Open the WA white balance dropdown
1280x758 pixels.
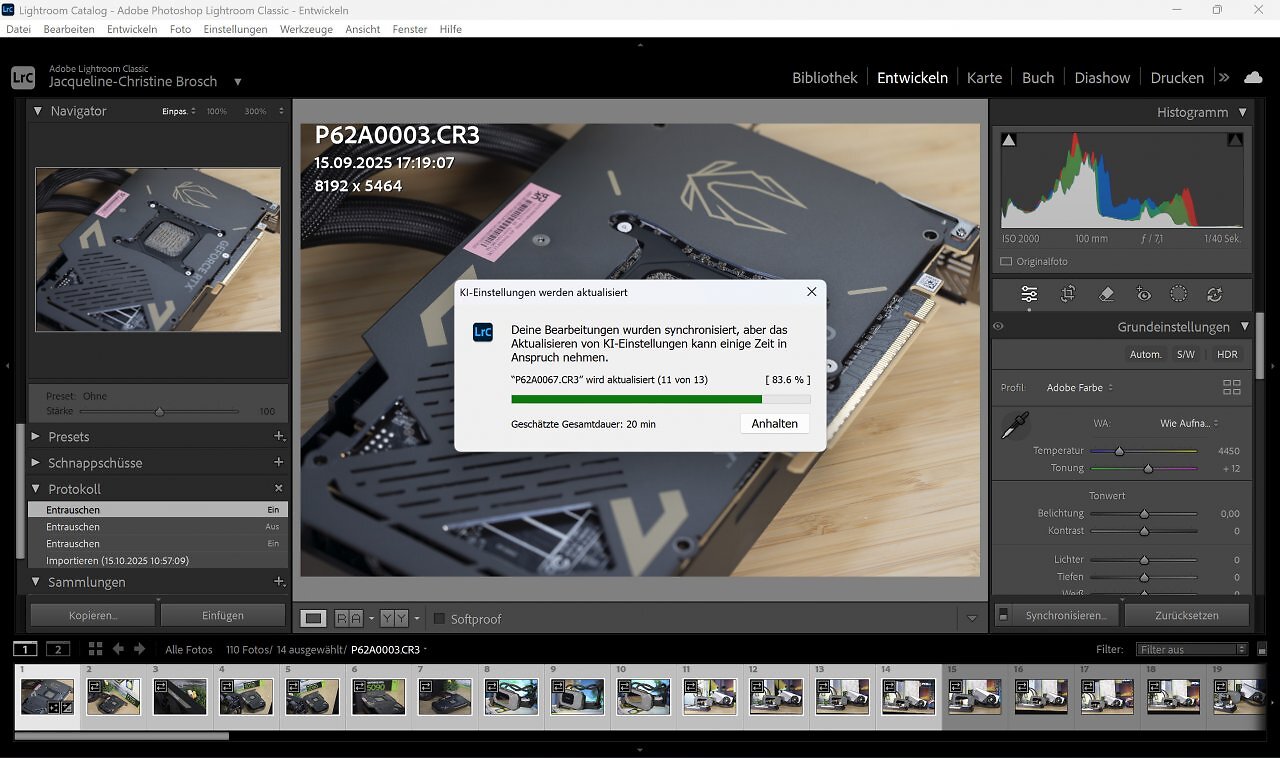click(x=1189, y=423)
